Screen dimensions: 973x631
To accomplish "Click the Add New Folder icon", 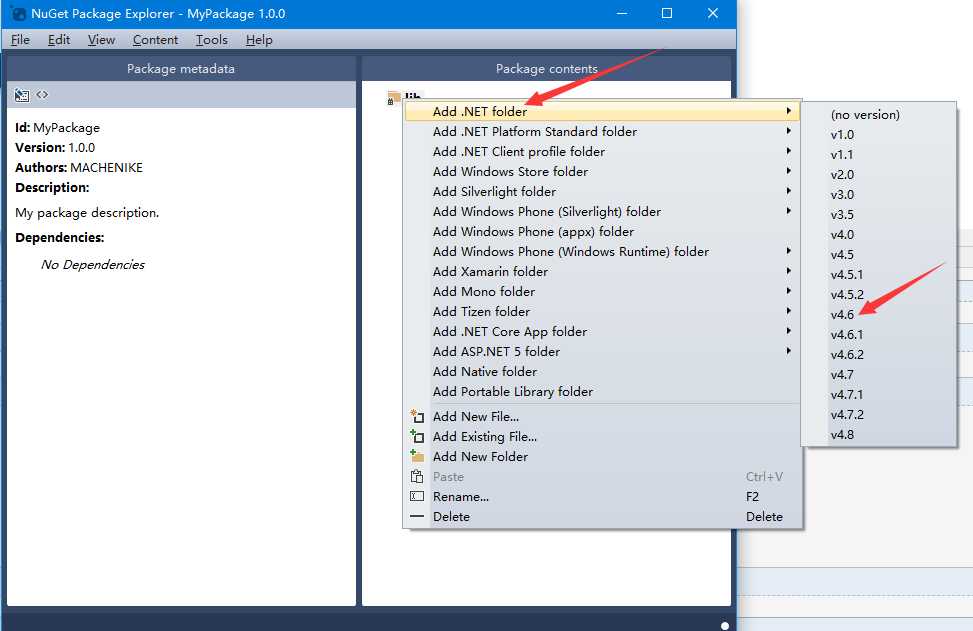I will 417,456.
